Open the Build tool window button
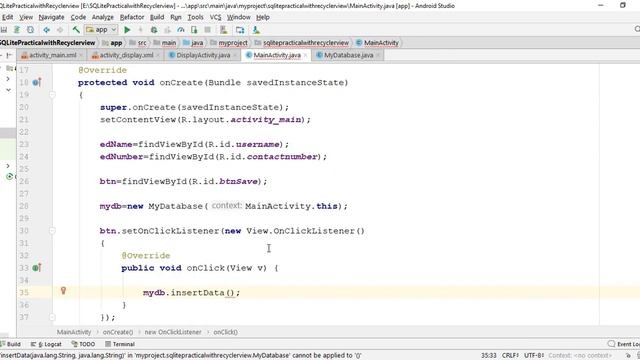This screenshot has height=360, width=640. [11, 344]
